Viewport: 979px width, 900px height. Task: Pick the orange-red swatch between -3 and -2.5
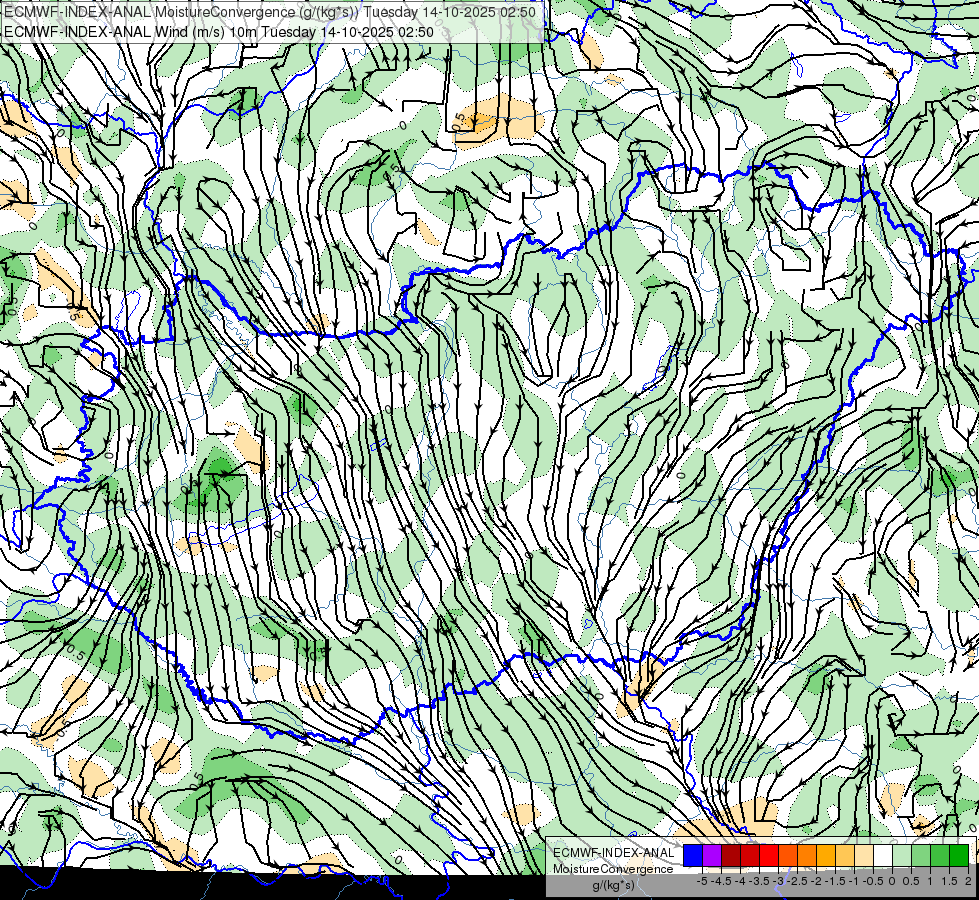(788, 855)
